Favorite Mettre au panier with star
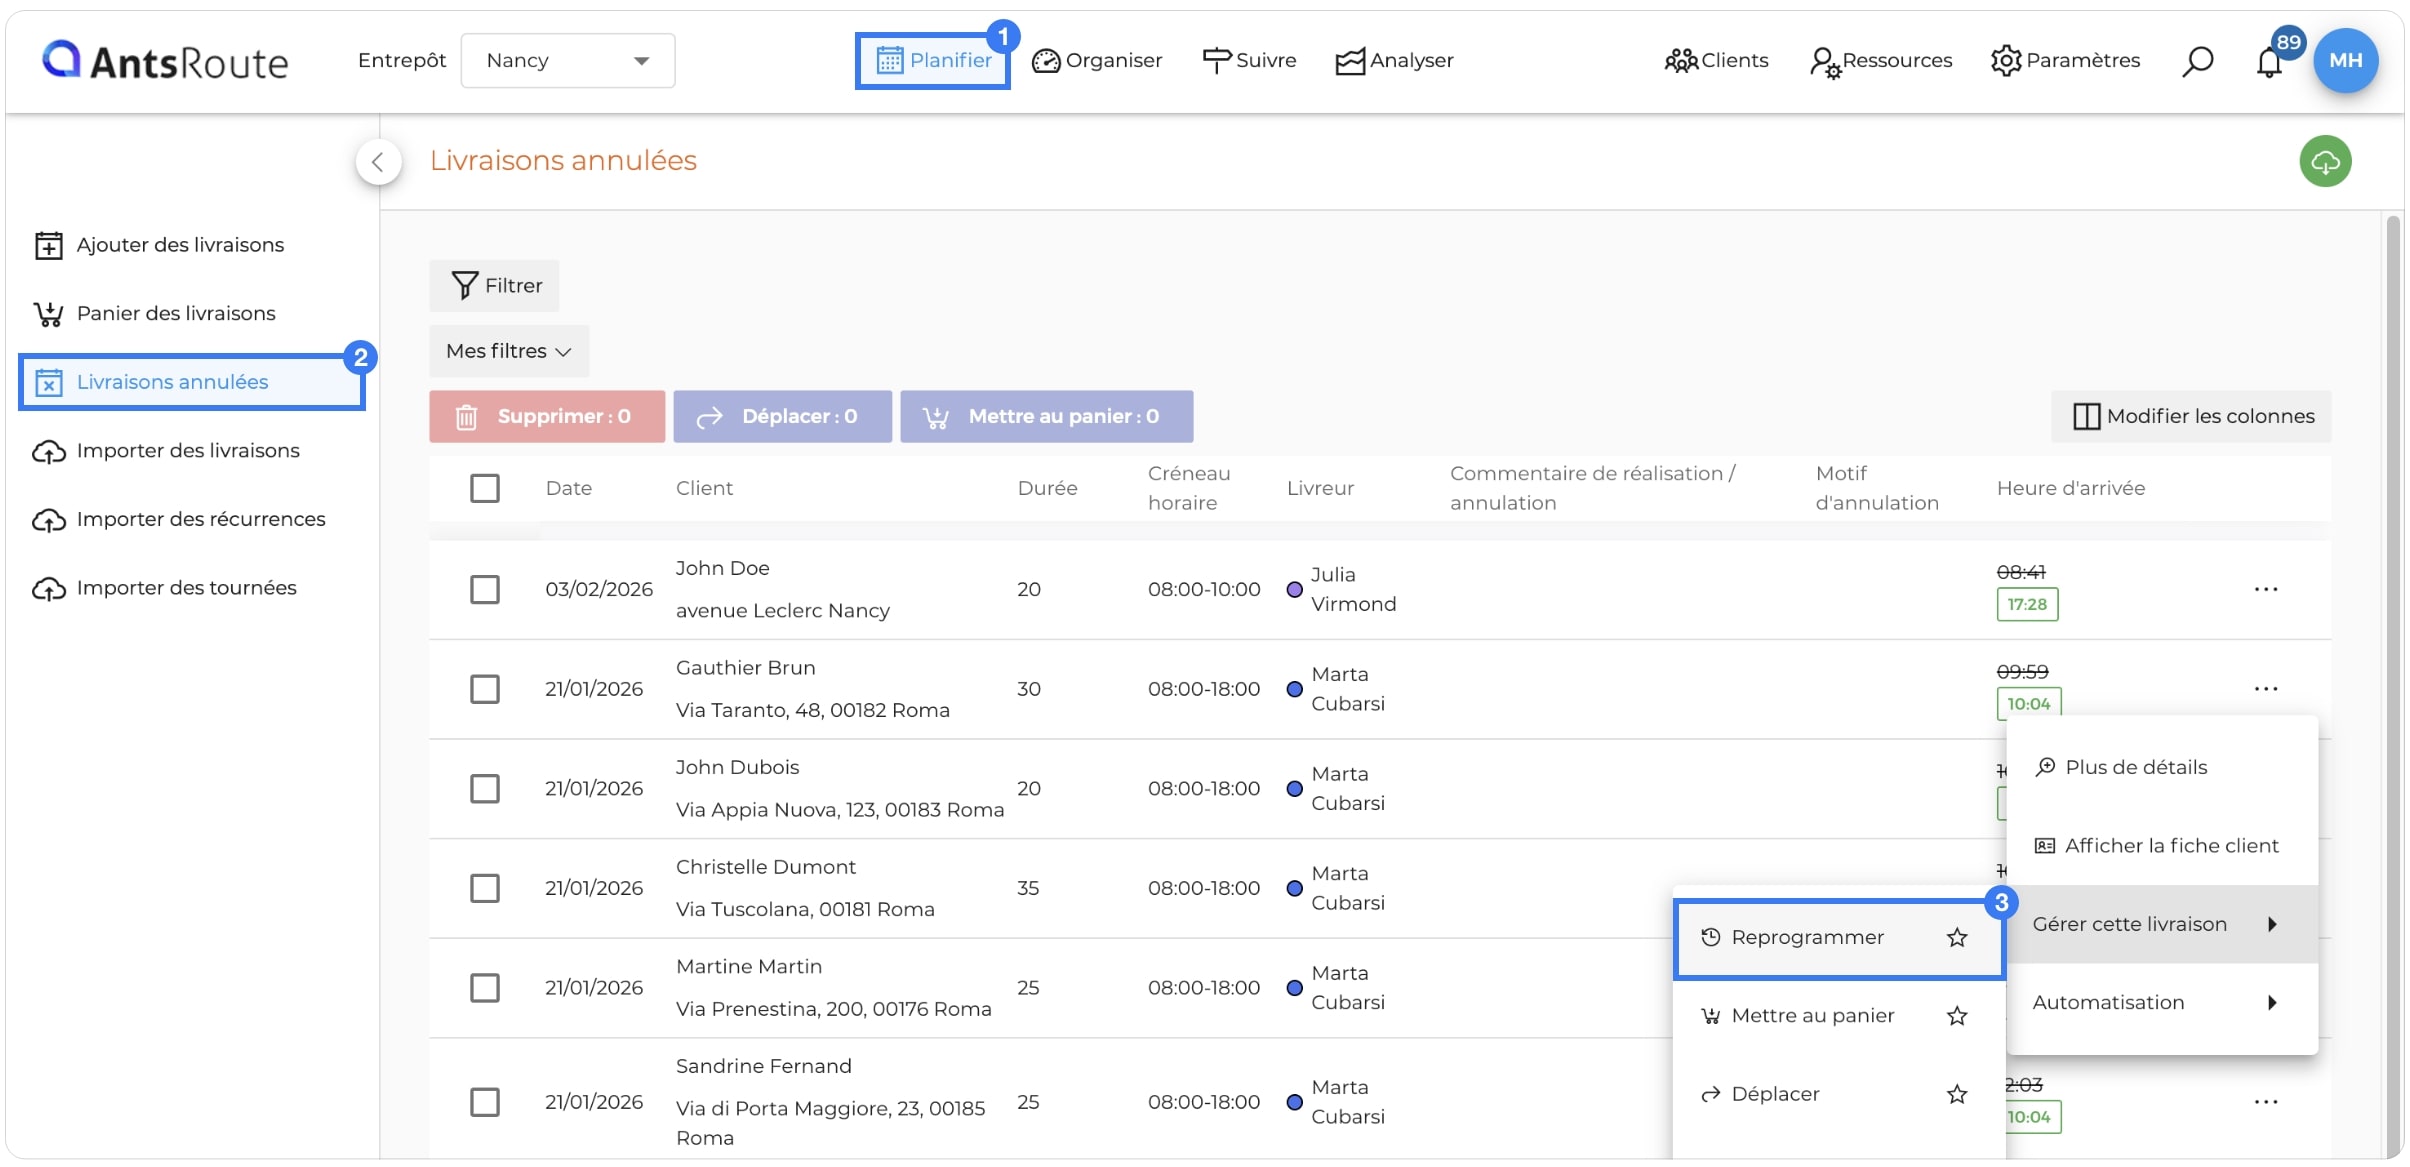The height and width of the screenshot is (1167, 2410). point(1957,1016)
